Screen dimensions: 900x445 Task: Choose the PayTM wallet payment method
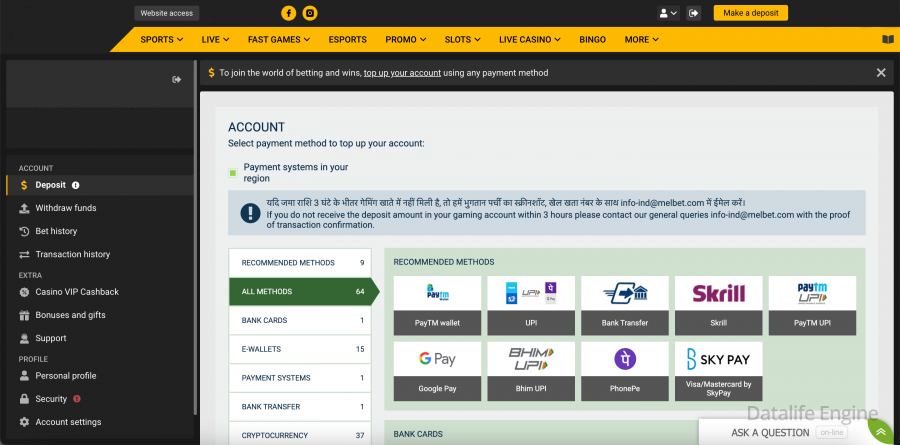click(437, 305)
